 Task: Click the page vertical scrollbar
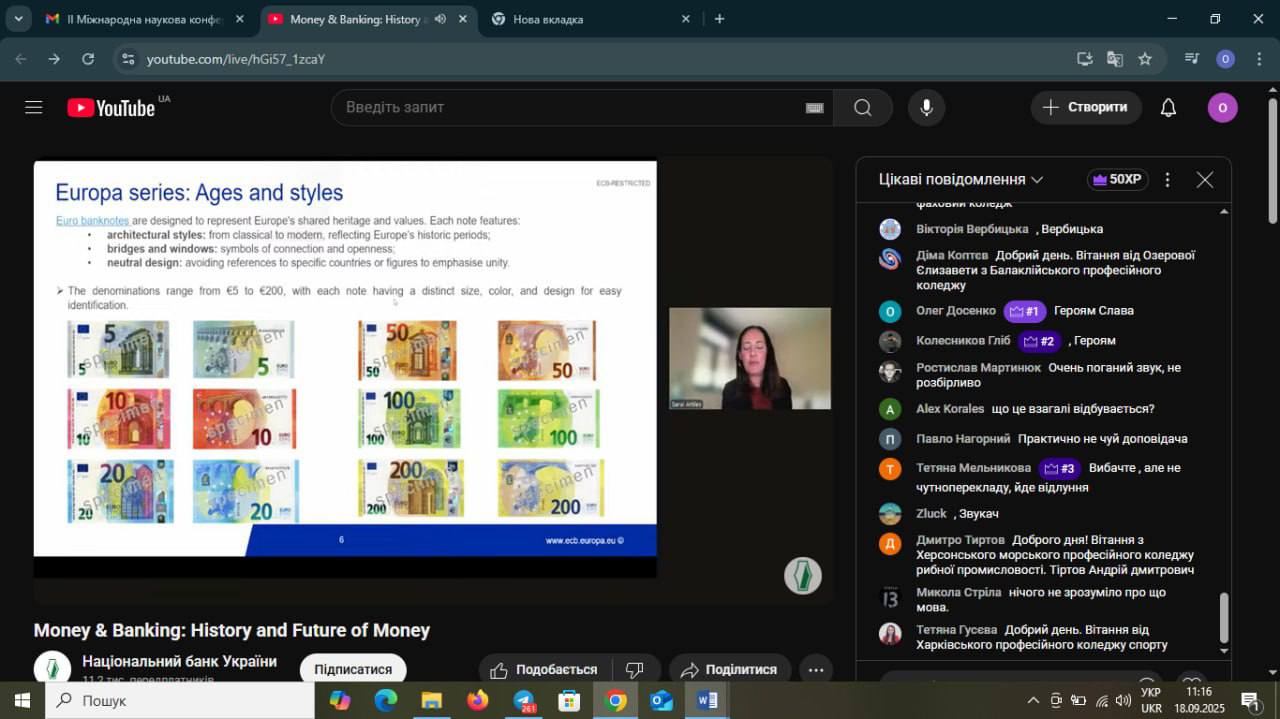[1272, 160]
